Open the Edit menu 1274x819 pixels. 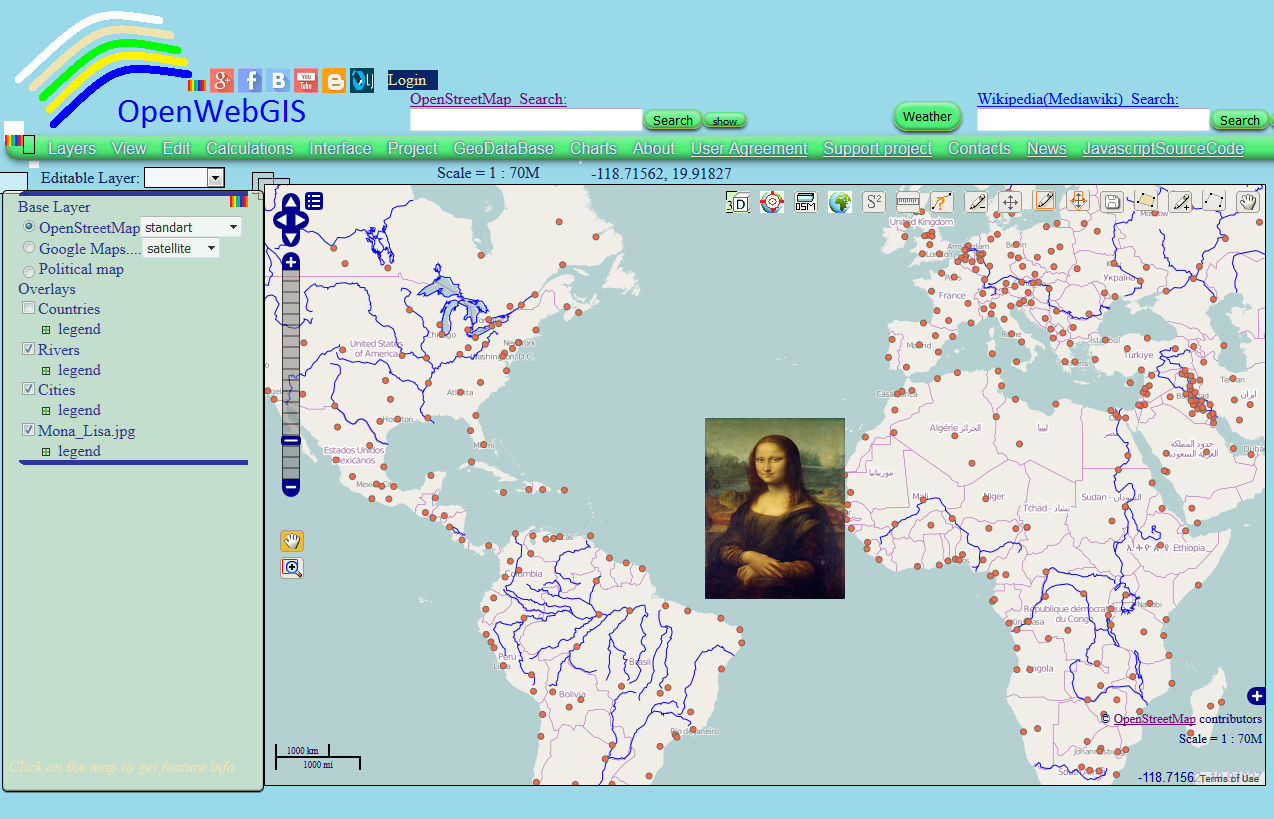(176, 148)
